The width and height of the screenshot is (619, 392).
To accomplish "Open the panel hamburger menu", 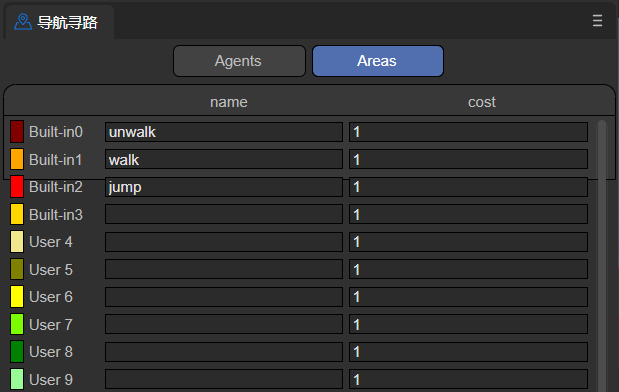I will point(597,21).
